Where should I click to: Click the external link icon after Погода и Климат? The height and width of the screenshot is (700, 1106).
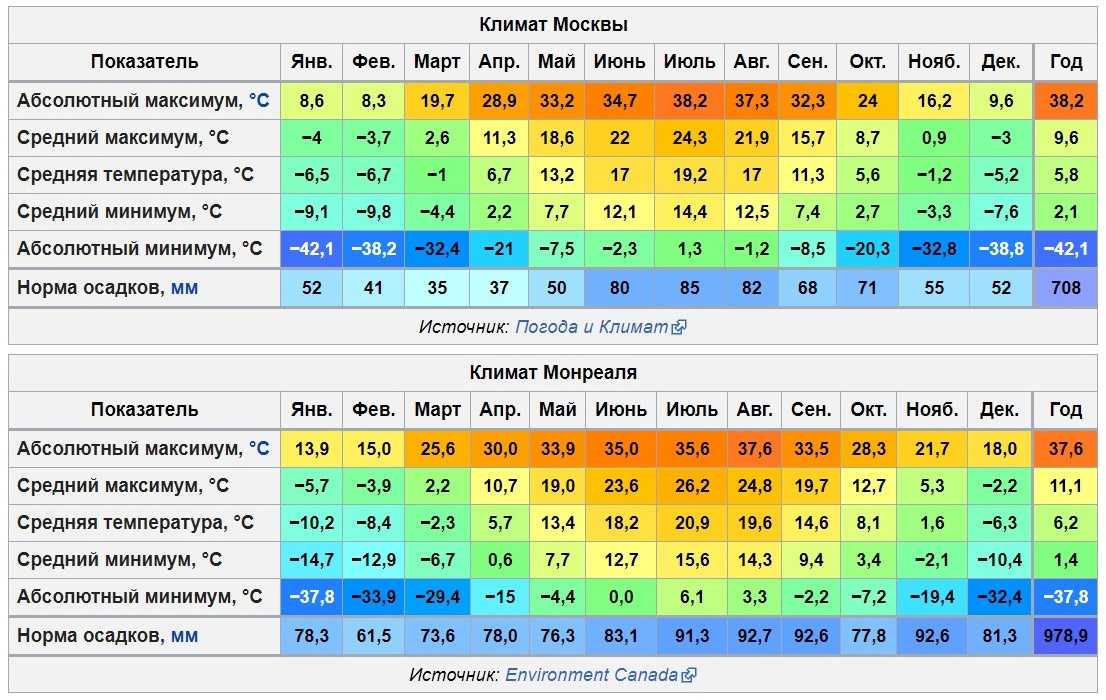point(679,327)
